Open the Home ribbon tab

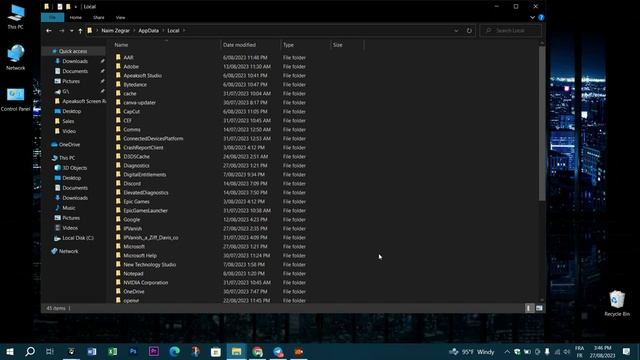[76, 18]
